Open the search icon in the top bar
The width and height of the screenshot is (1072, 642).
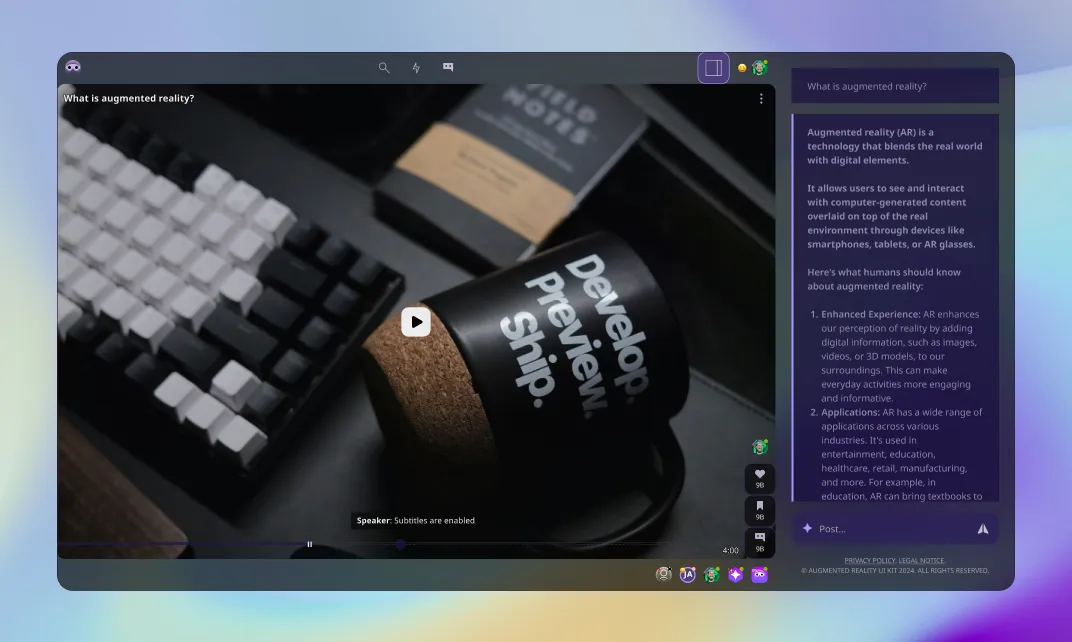click(x=384, y=68)
